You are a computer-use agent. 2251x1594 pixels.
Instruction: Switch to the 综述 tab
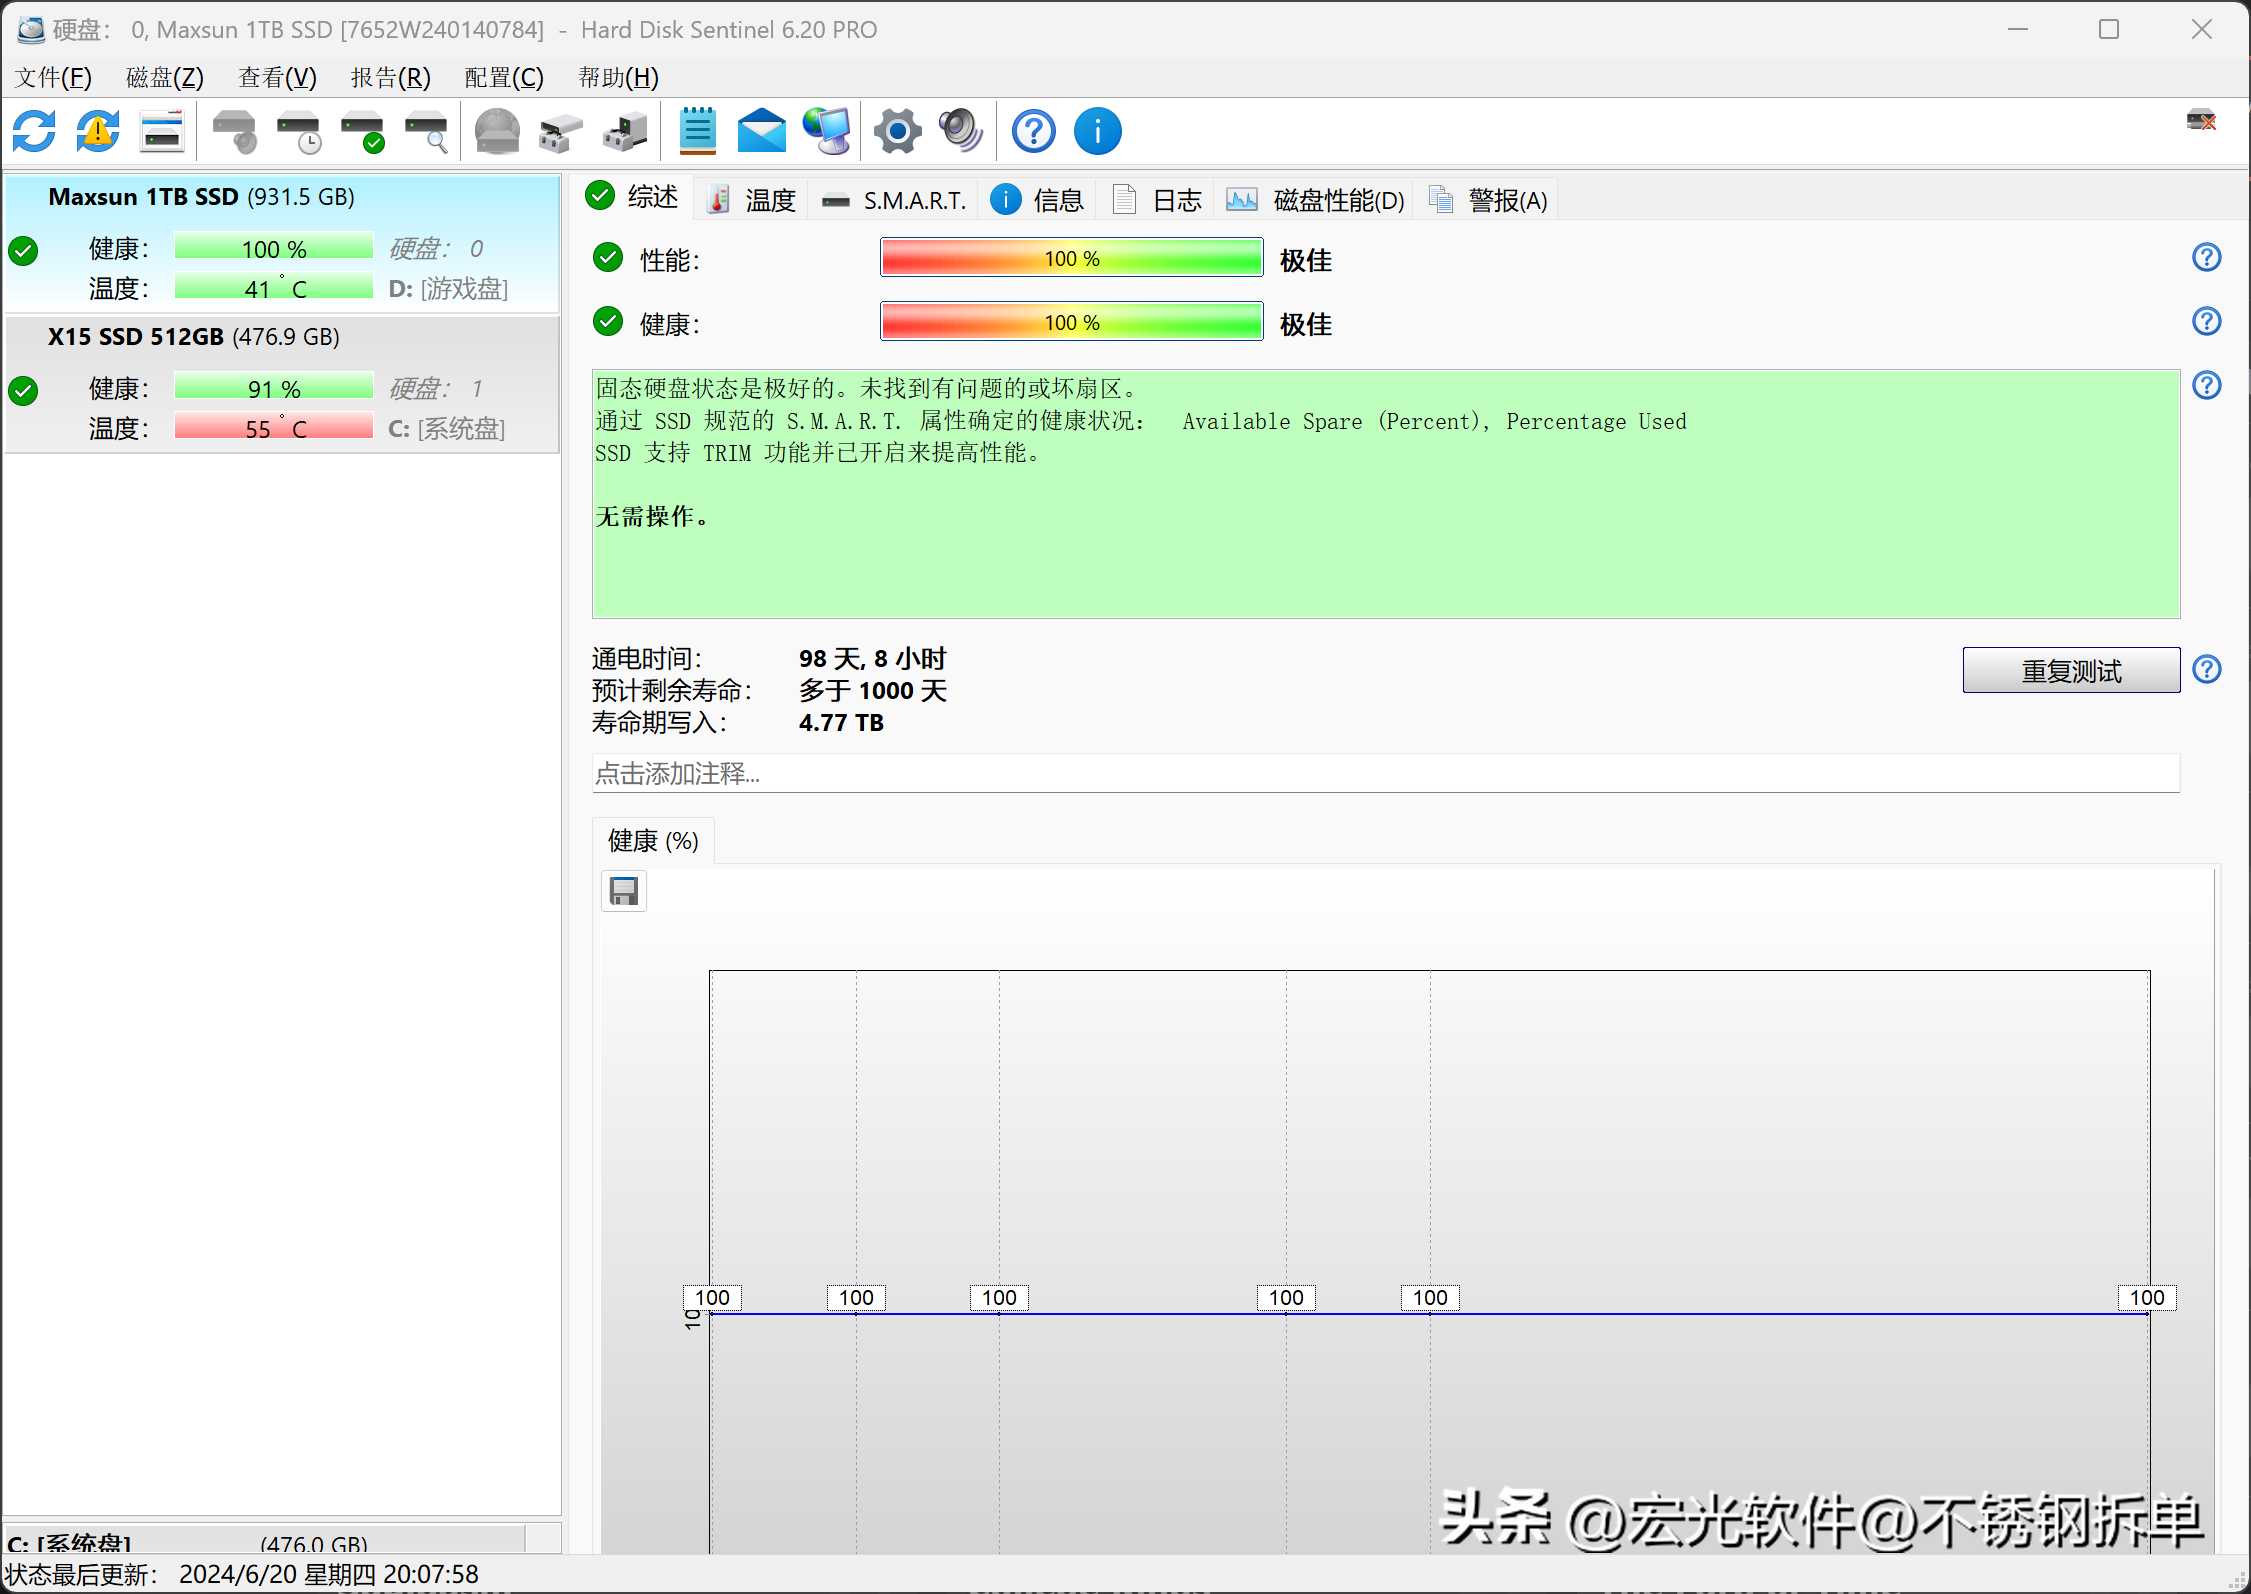(633, 197)
